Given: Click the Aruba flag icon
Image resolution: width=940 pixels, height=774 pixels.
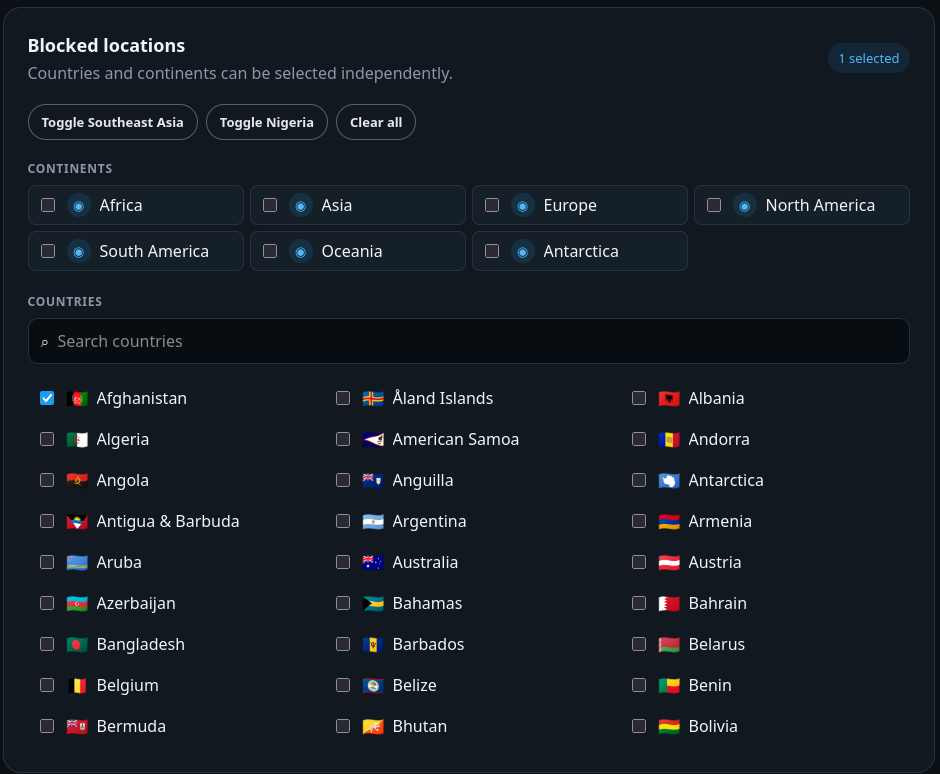Looking at the screenshot, I should [x=77, y=562].
